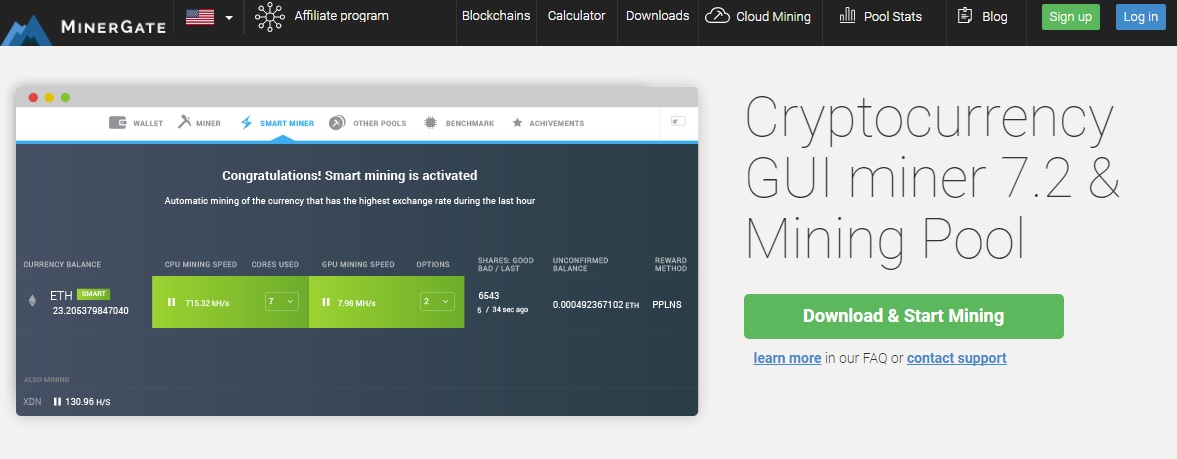The height and width of the screenshot is (459, 1177).
Task: Click the MinerGate mountain logo icon
Action: [26, 29]
